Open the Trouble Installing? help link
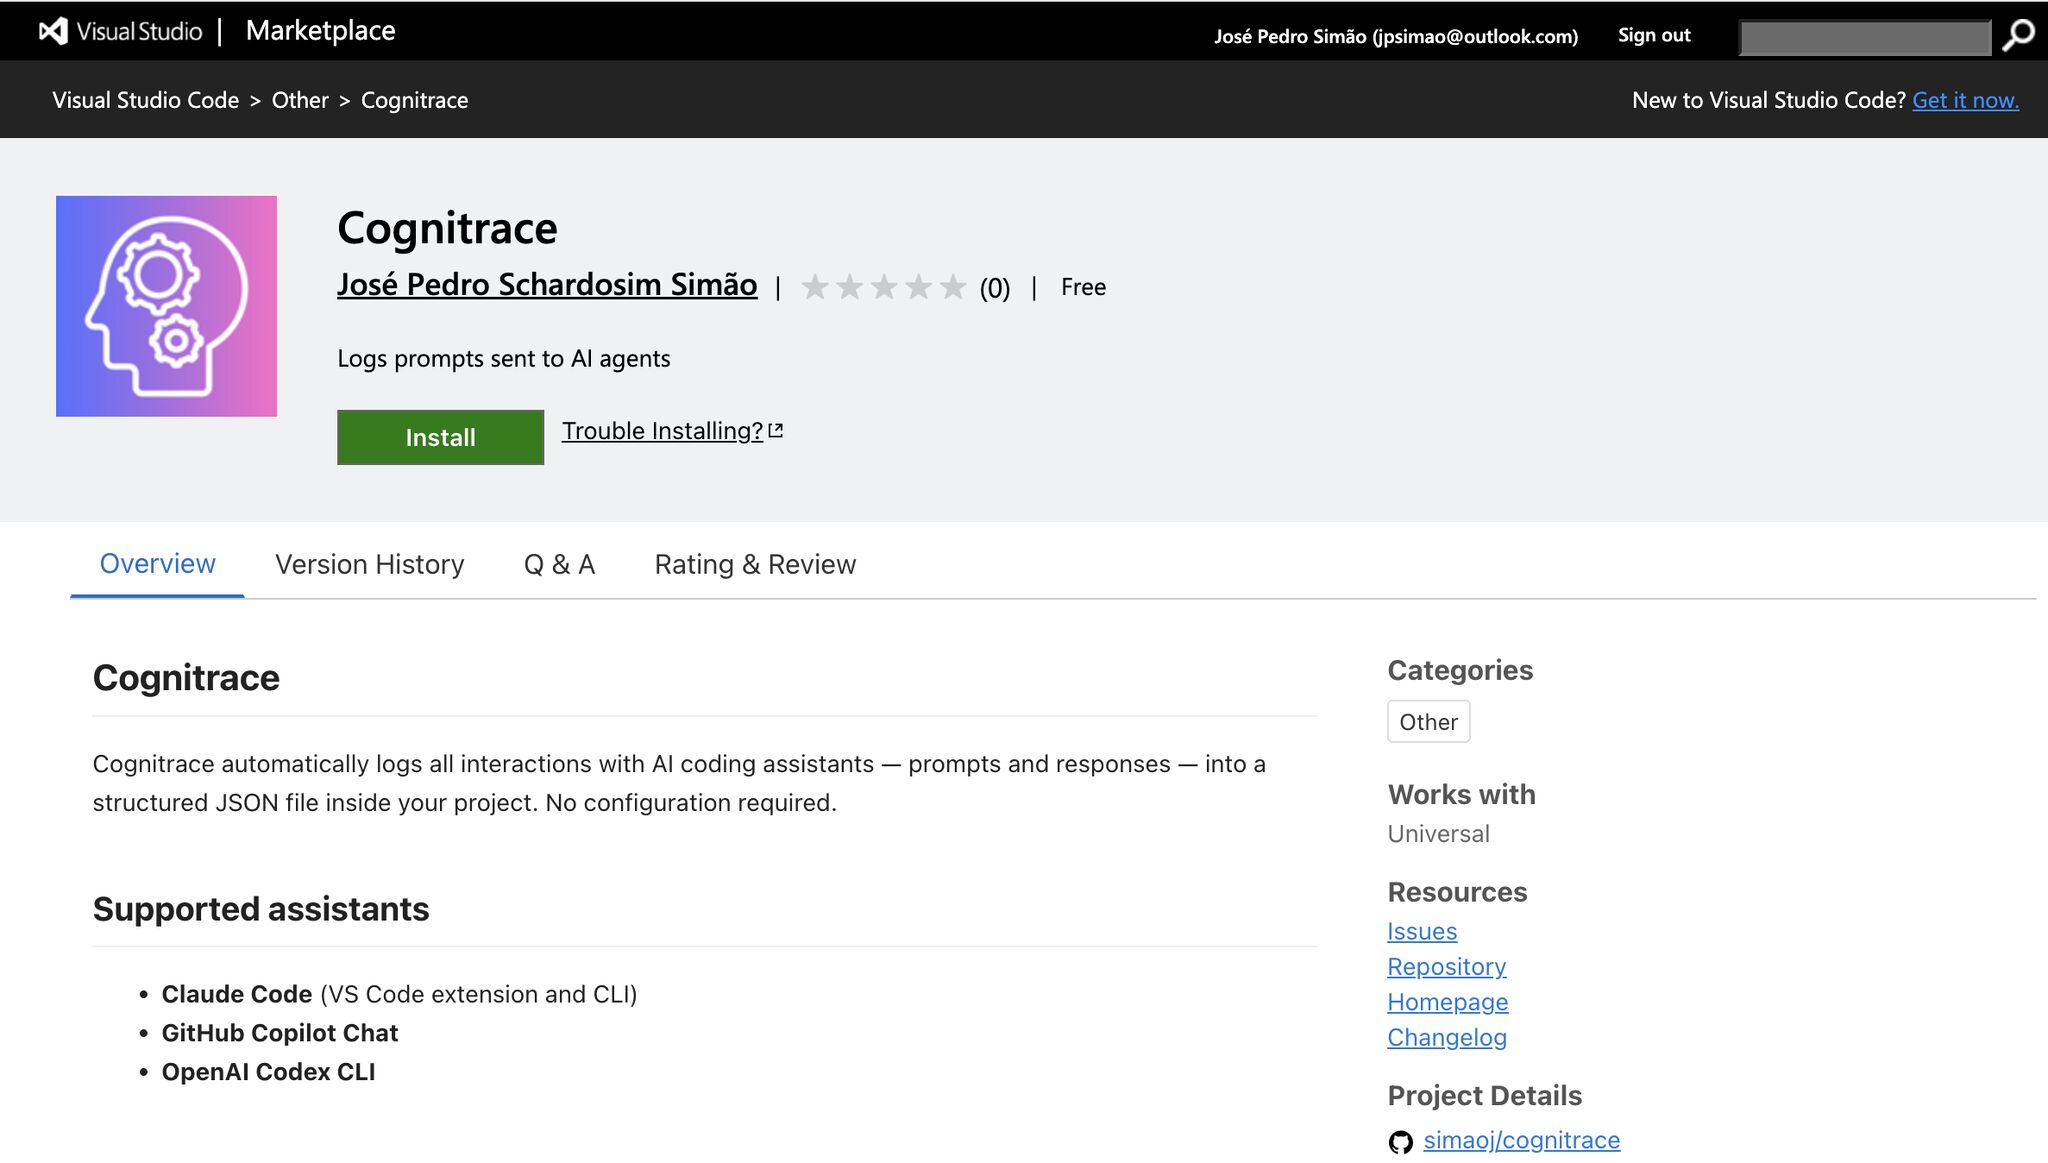The image size is (2048, 1163). (x=662, y=431)
